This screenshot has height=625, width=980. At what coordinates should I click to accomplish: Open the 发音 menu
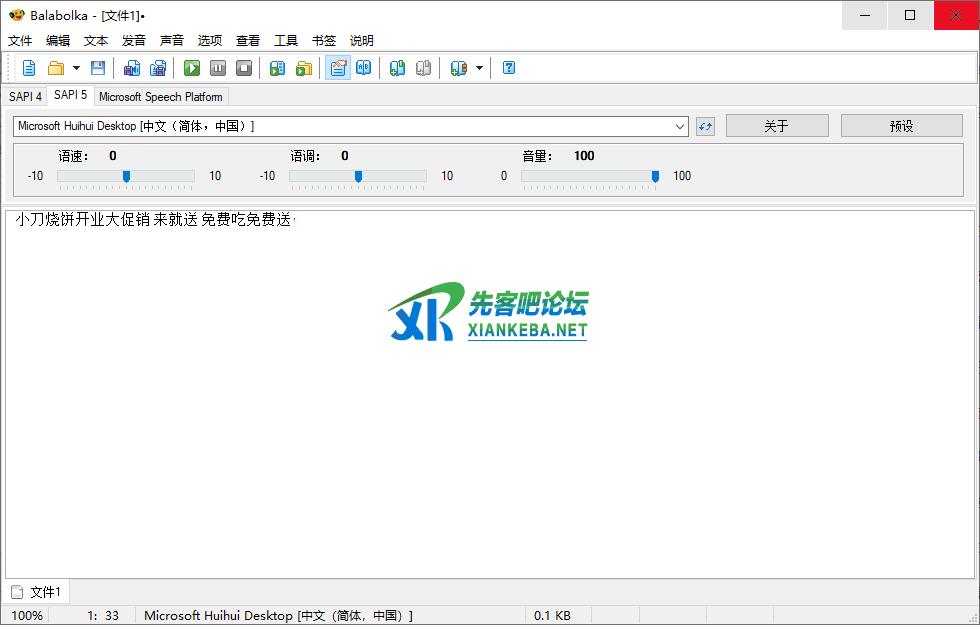pyautogui.click(x=134, y=41)
